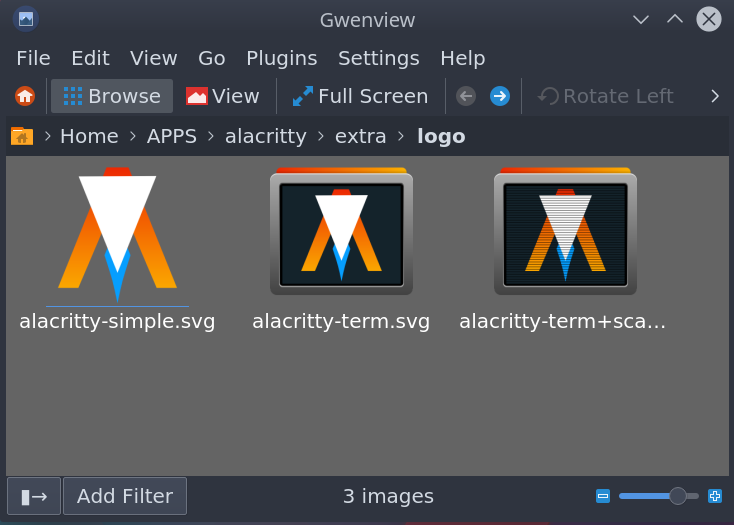Switch to Browse mode
This screenshot has height=525, width=734.
pyautogui.click(x=112, y=96)
